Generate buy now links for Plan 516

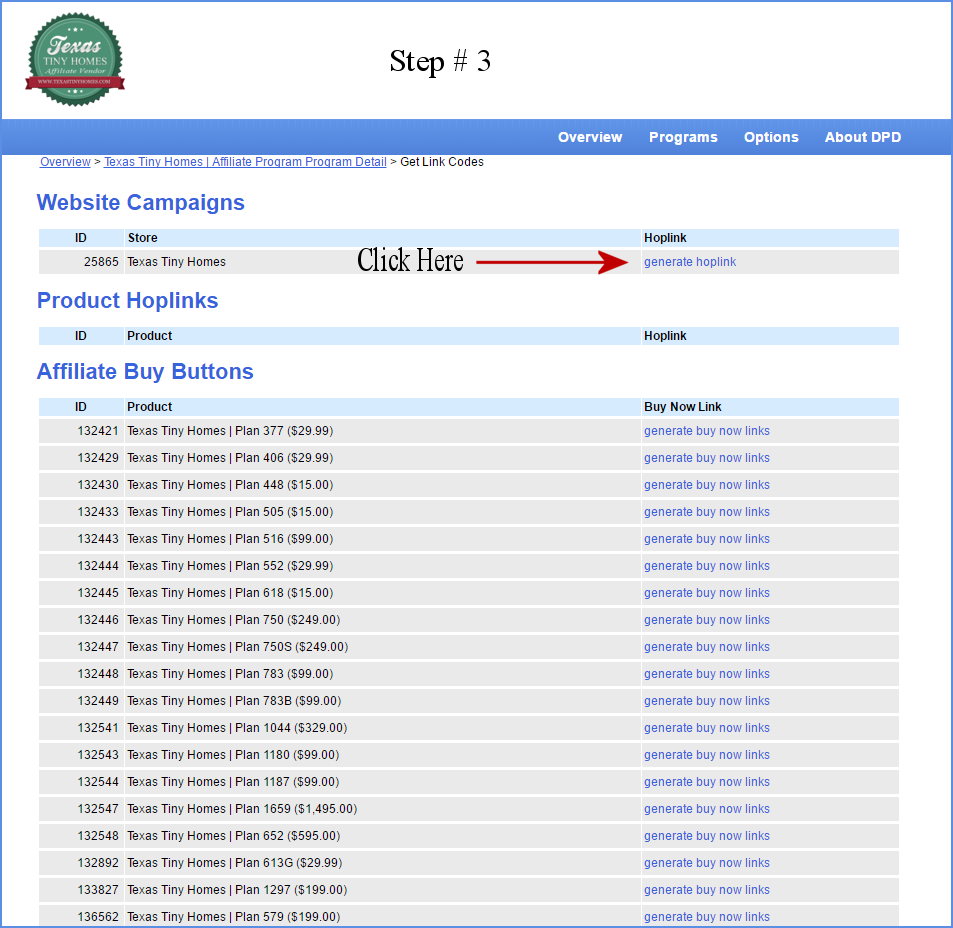[x=707, y=539]
